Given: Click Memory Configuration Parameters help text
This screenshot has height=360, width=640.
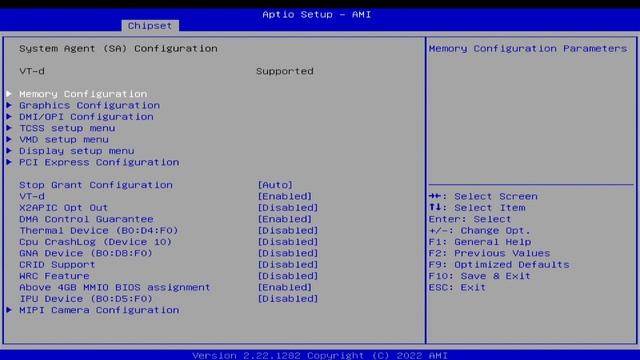Looking at the screenshot, I should [528, 49].
